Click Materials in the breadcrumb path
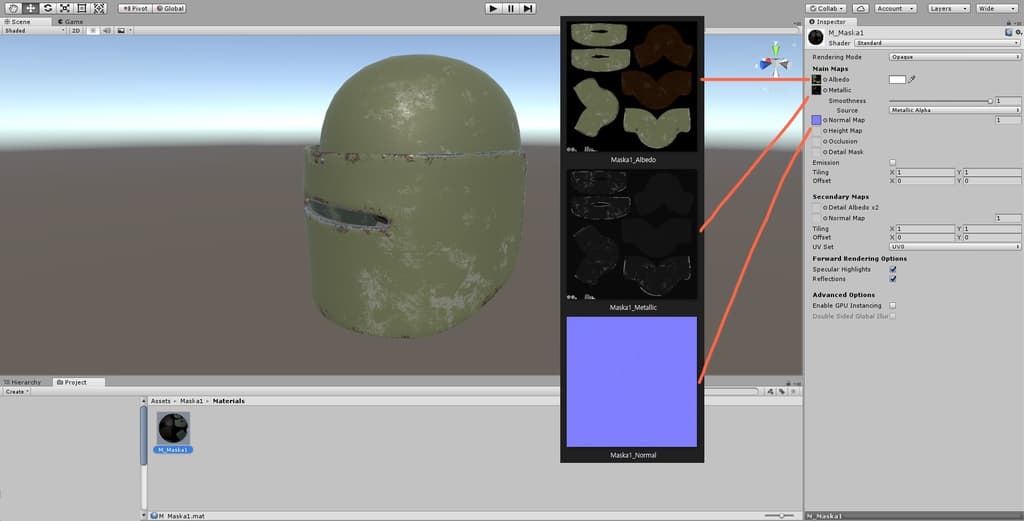1024x521 pixels. [229, 401]
